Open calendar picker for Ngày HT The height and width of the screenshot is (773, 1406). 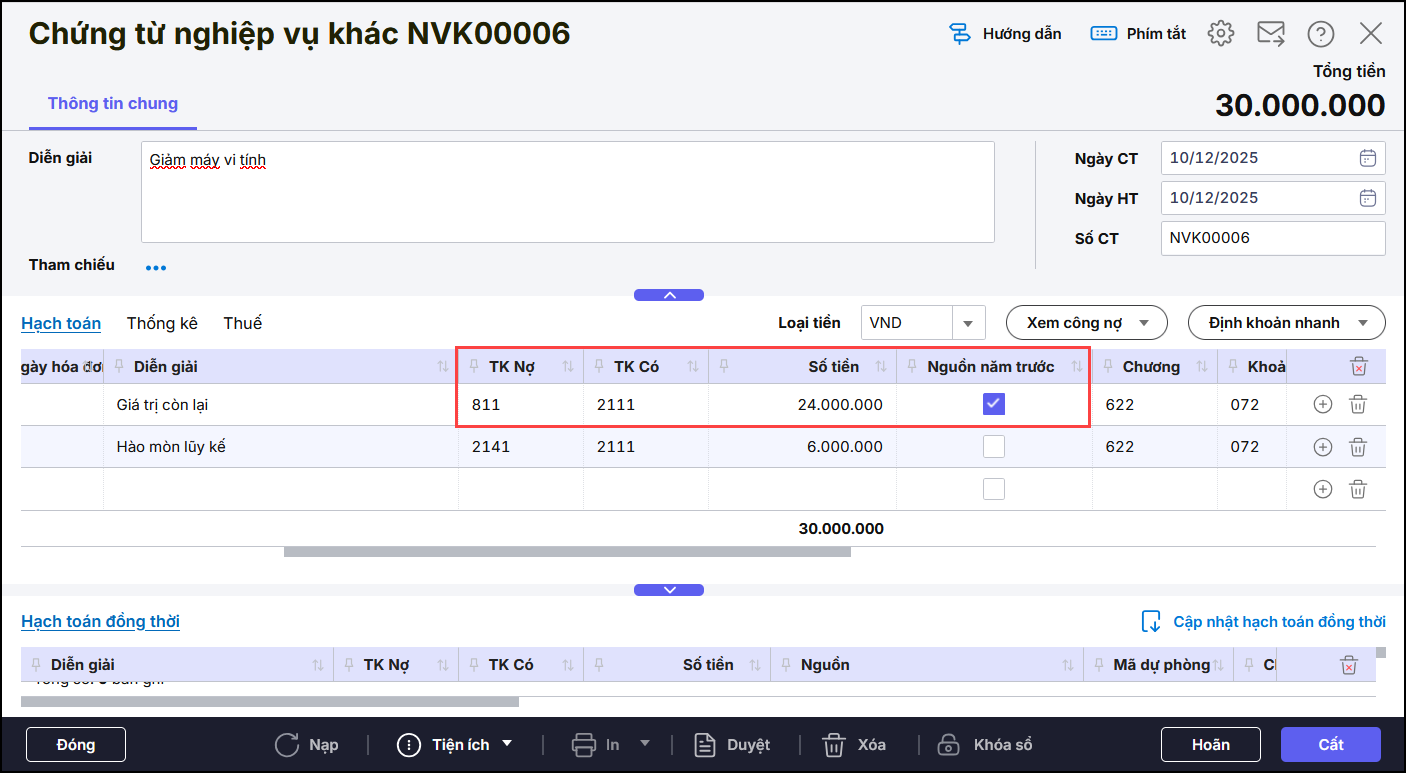[x=1367, y=198]
